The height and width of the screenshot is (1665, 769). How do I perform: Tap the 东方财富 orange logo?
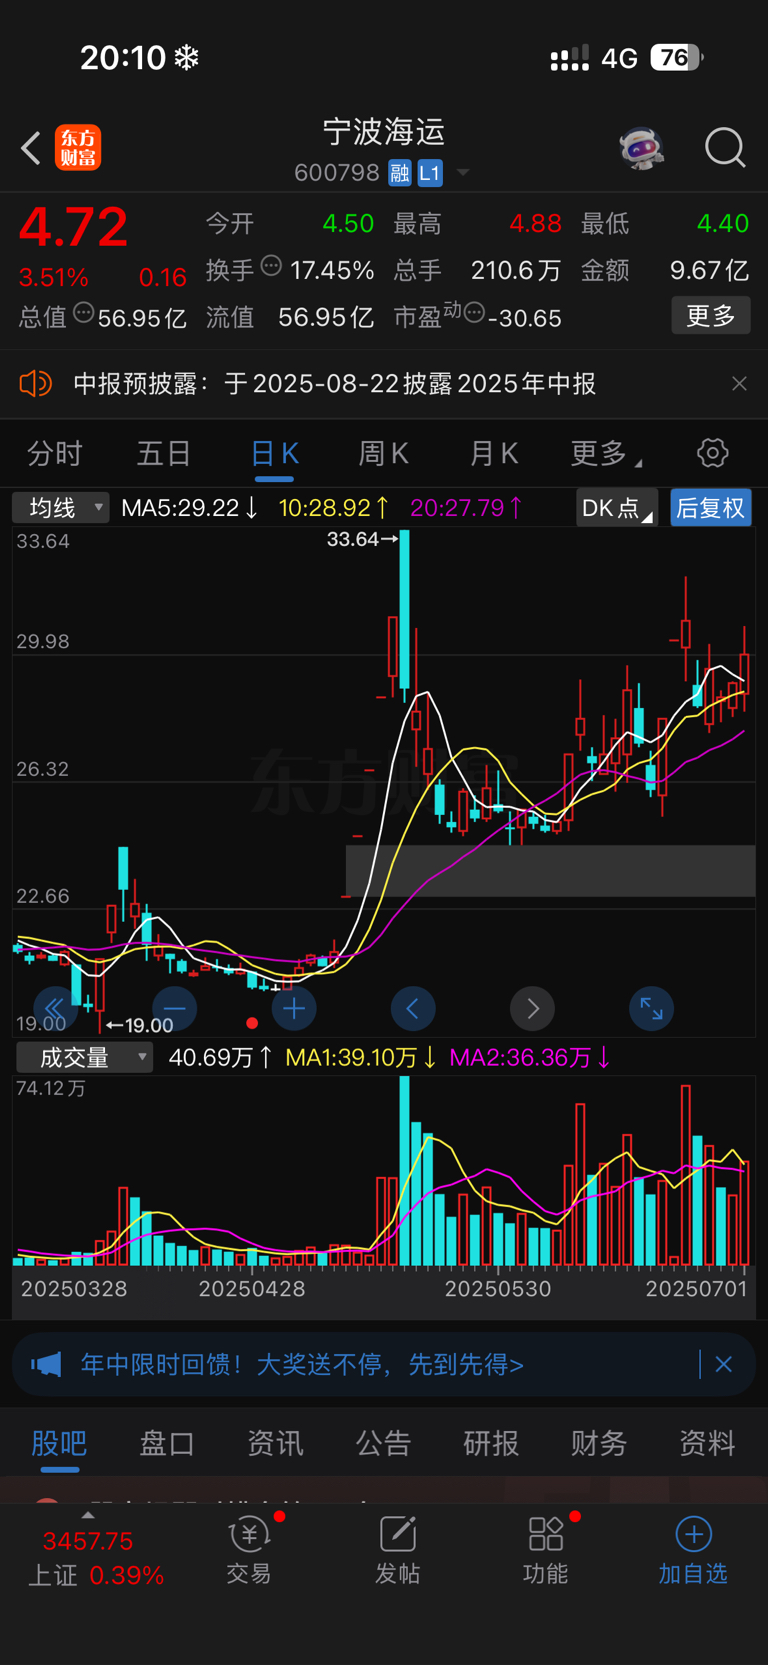click(78, 148)
